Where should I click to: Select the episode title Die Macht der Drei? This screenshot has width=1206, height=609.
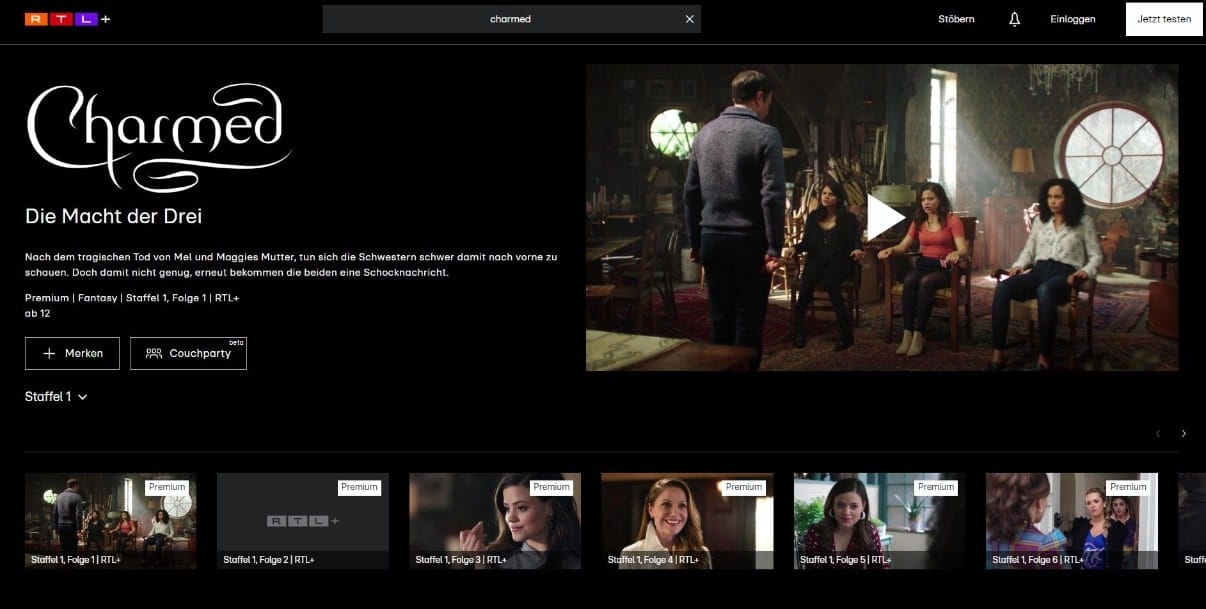tap(114, 216)
